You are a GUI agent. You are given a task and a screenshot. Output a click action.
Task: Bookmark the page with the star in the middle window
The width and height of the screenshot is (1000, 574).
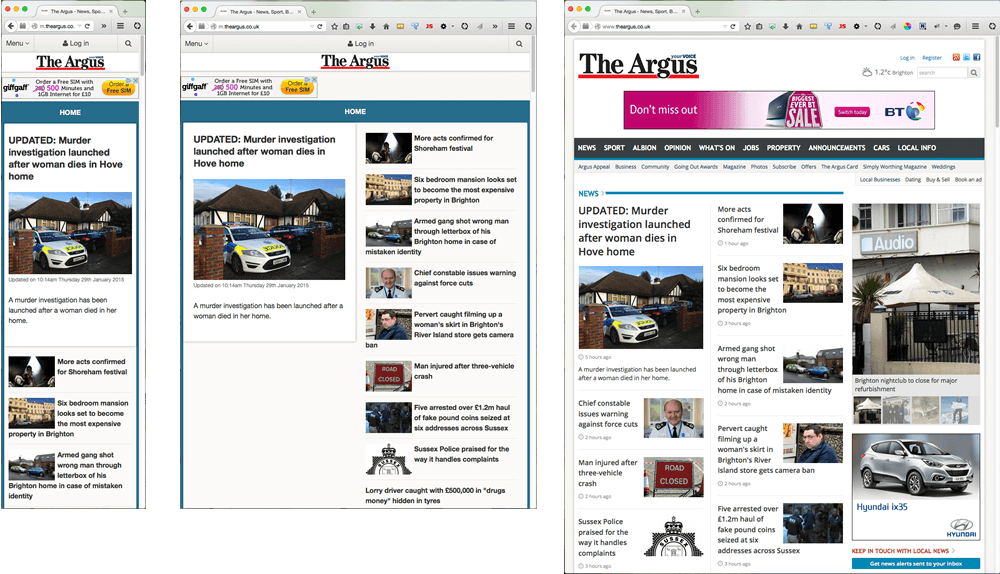[334, 26]
